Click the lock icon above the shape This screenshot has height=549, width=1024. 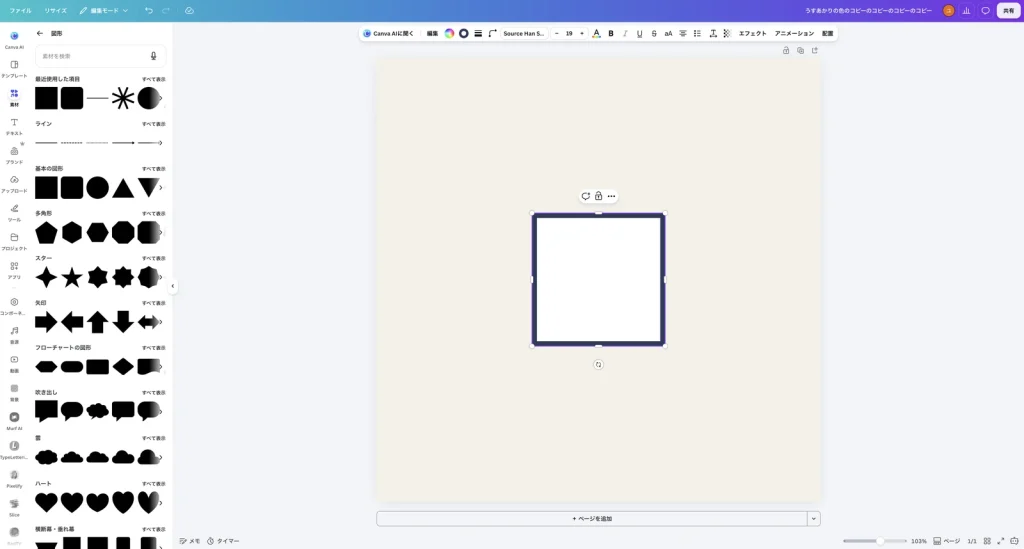tap(598, 196)
